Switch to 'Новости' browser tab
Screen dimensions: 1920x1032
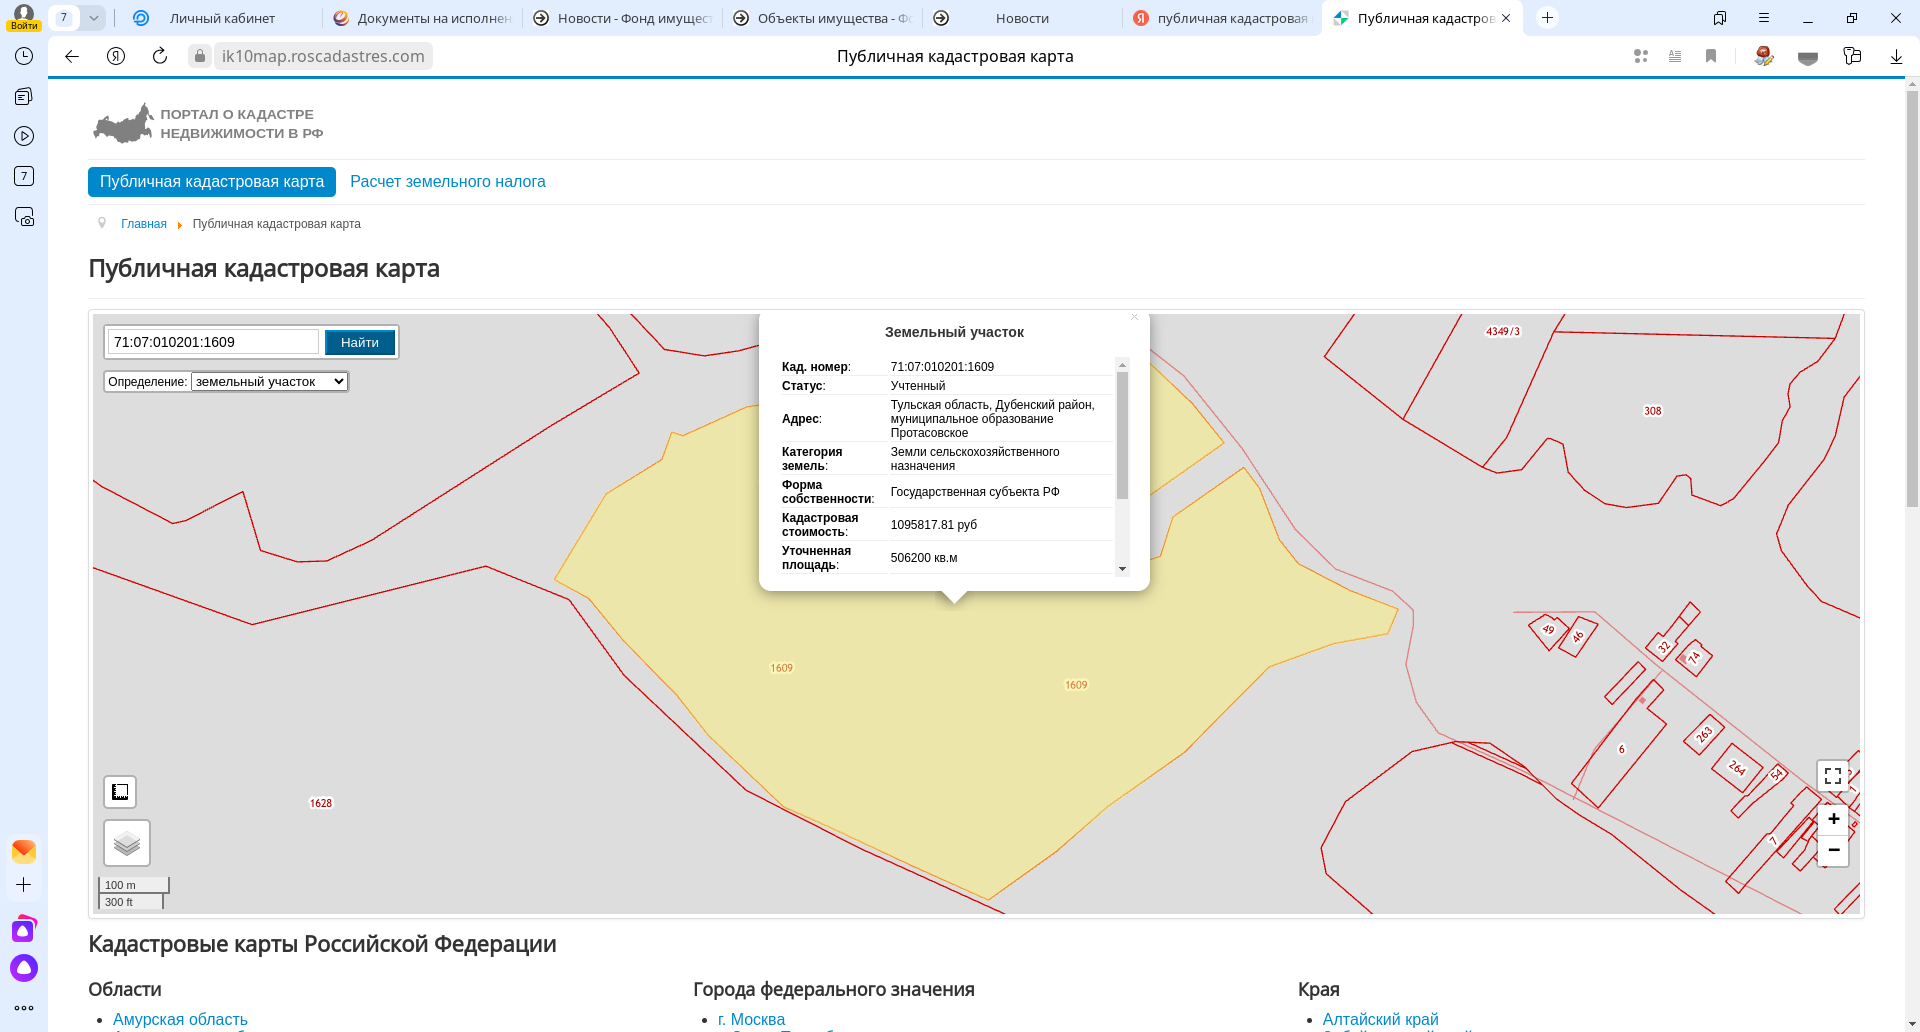(x=1022, y=18)
